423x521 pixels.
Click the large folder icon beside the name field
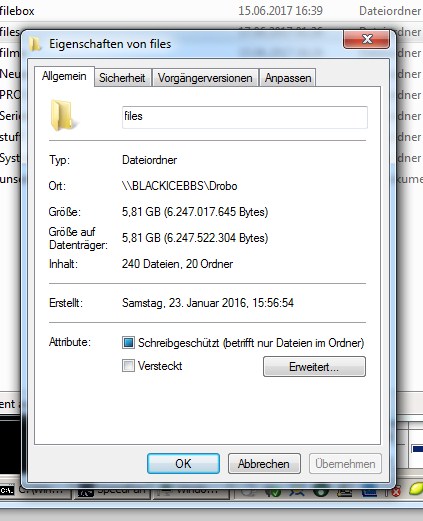click(x=63, y=115)
